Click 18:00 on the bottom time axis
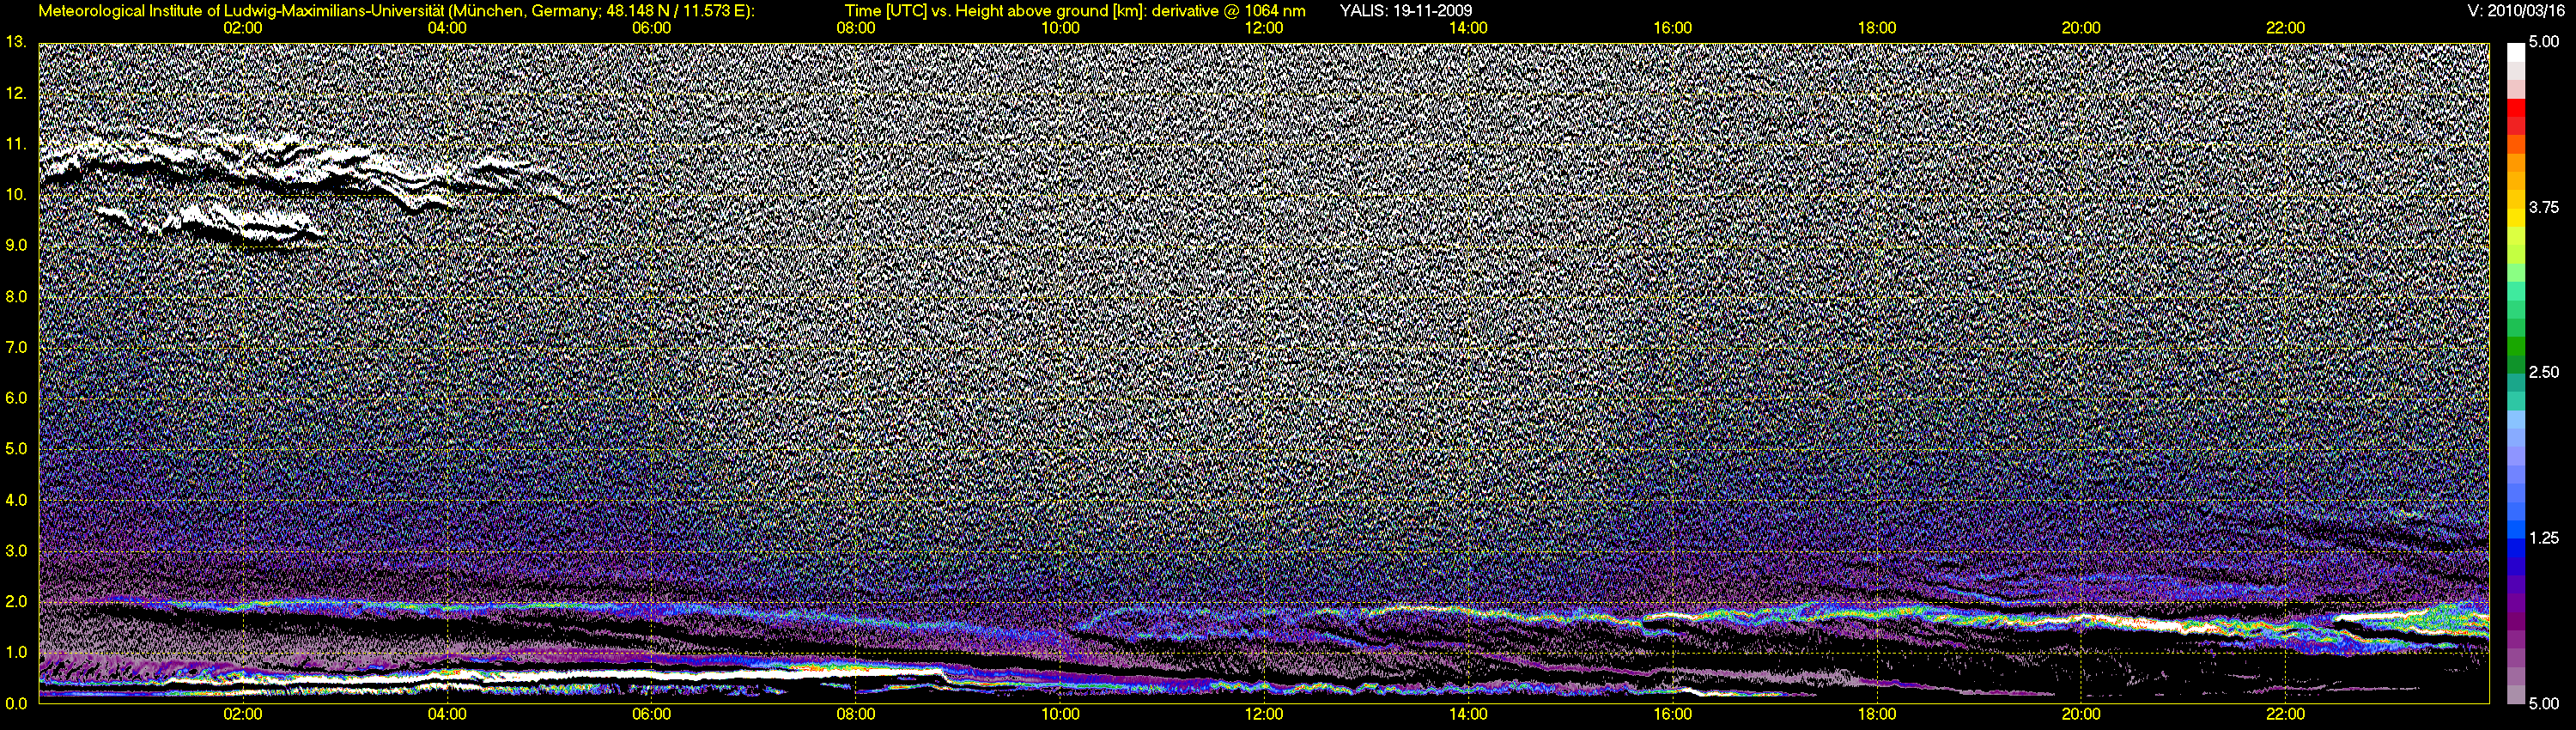The height and width of the screenshot is (730, 2576). tap(1877, 714)
